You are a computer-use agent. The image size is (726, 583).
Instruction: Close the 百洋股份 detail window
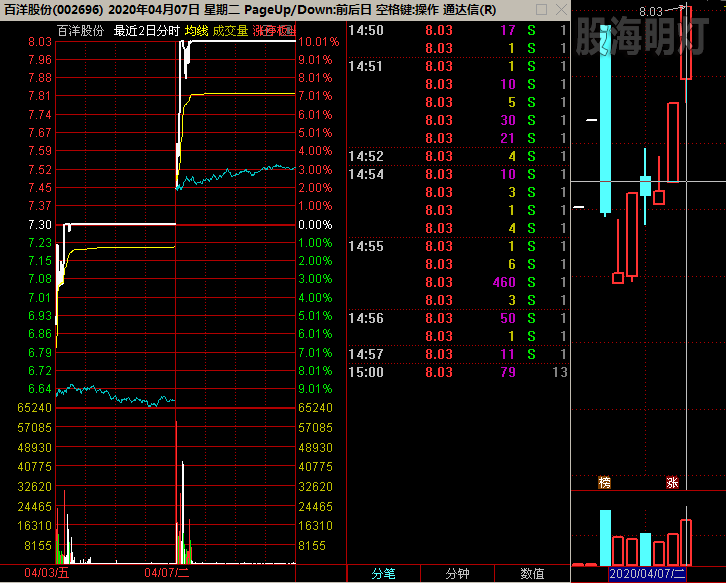(561, 9)
